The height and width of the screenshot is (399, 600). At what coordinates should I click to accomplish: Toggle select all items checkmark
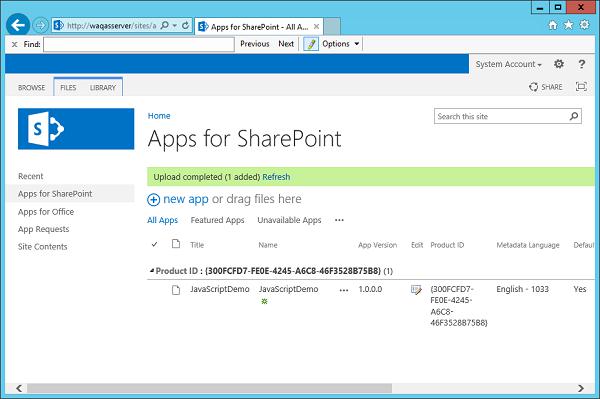tap(154, 244)
